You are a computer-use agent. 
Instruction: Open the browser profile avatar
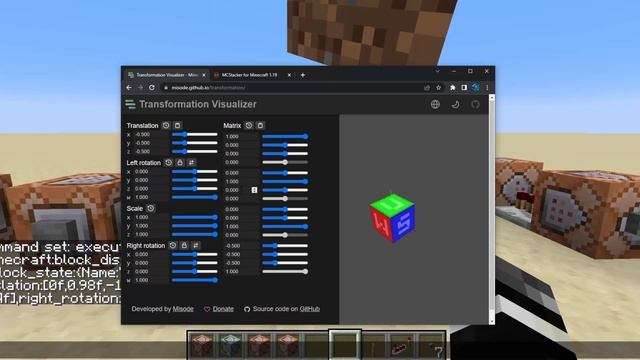(476, 88)
